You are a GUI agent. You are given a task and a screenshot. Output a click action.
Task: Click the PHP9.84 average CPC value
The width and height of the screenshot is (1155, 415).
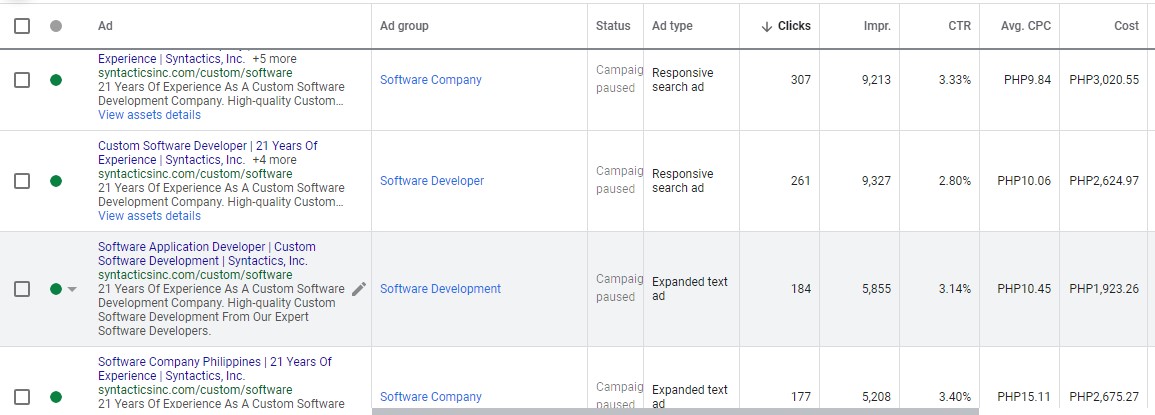[1028, 80]
